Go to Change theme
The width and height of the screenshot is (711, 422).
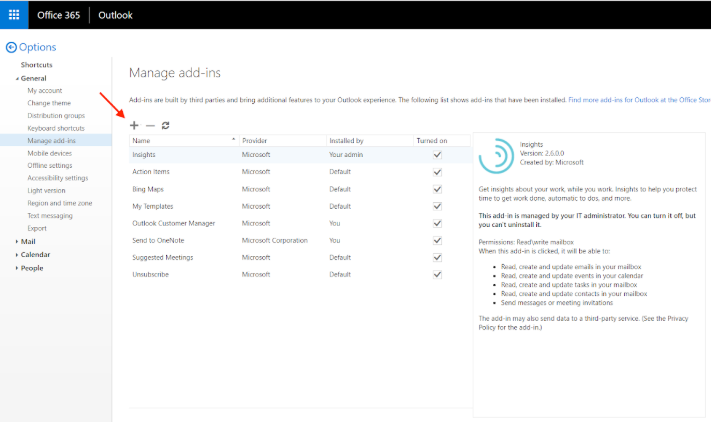(x=49, y=103)
